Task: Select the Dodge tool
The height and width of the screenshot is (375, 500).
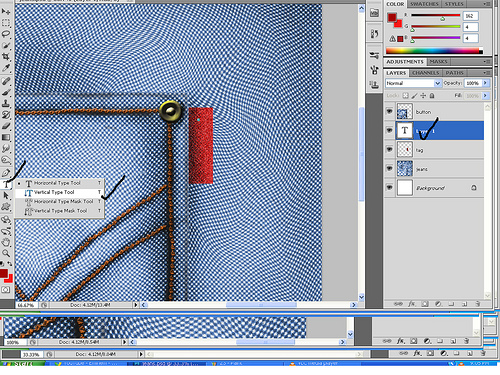Action: click(x=6, y=160)
